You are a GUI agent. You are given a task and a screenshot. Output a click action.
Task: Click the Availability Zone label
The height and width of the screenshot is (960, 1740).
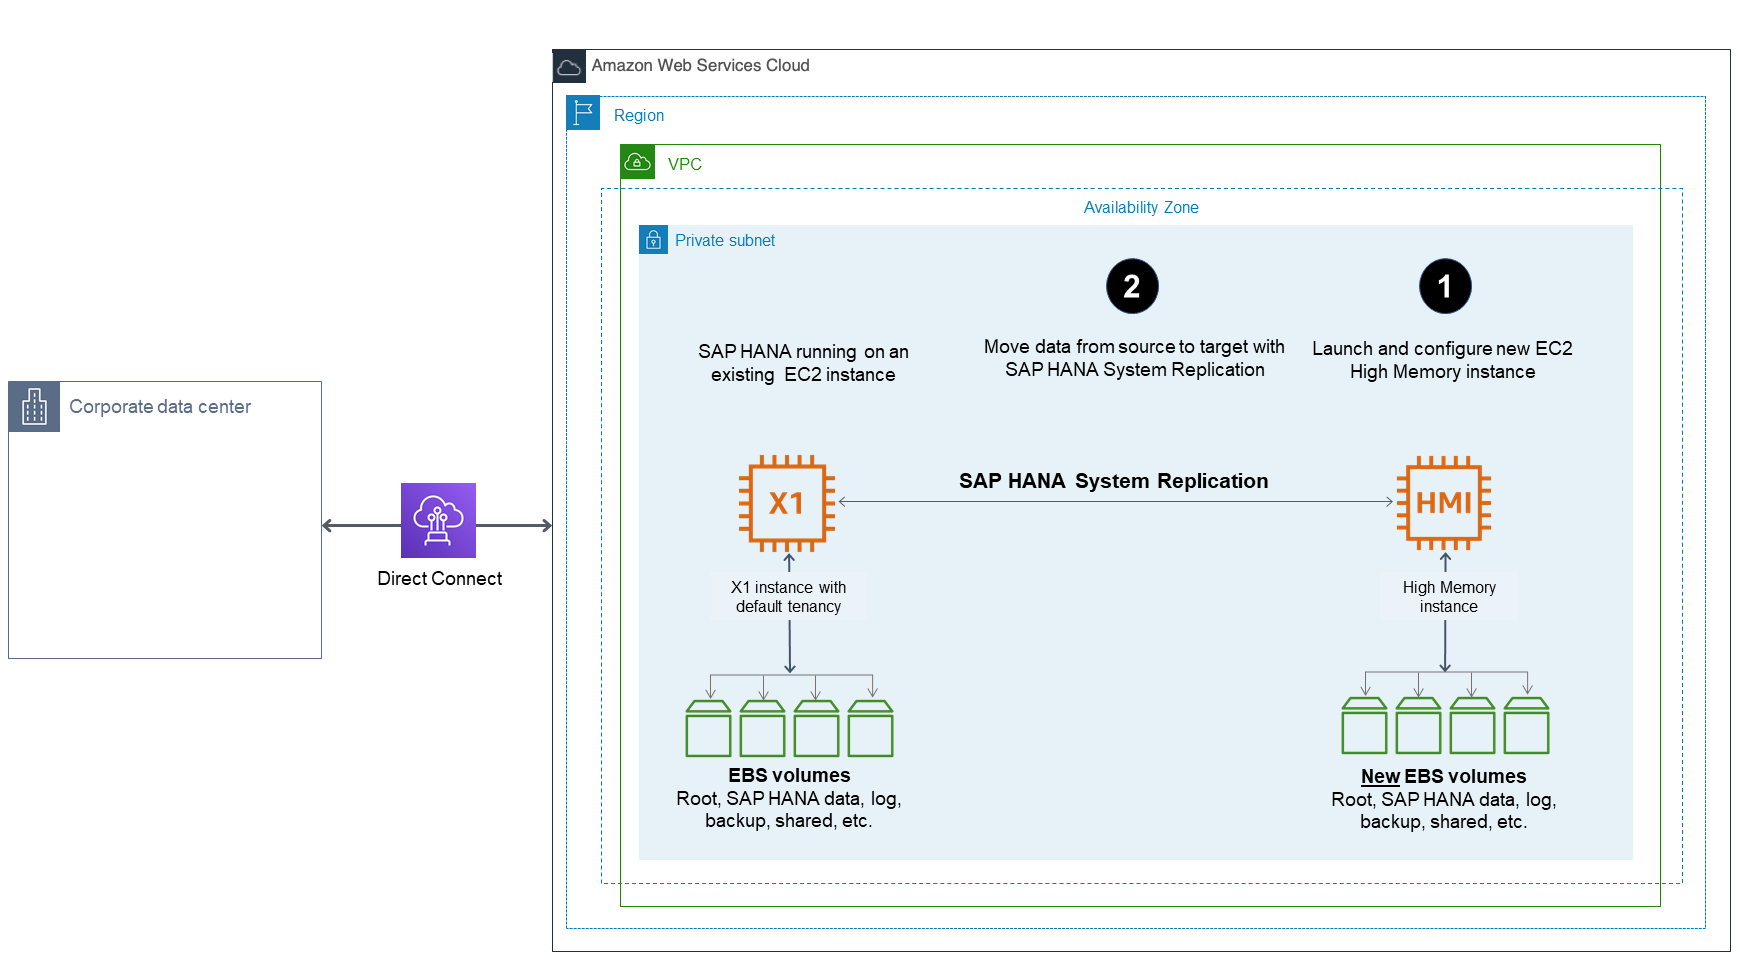[x=1141, y=207]
